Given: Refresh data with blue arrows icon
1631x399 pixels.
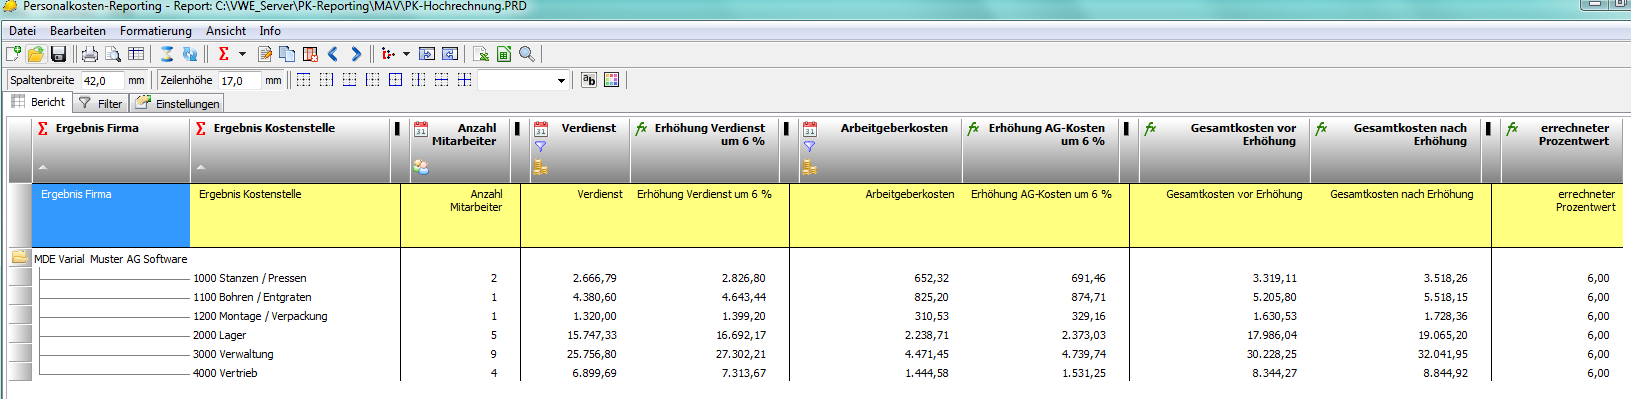Looking at the screenshot, I should pos(190,54).
